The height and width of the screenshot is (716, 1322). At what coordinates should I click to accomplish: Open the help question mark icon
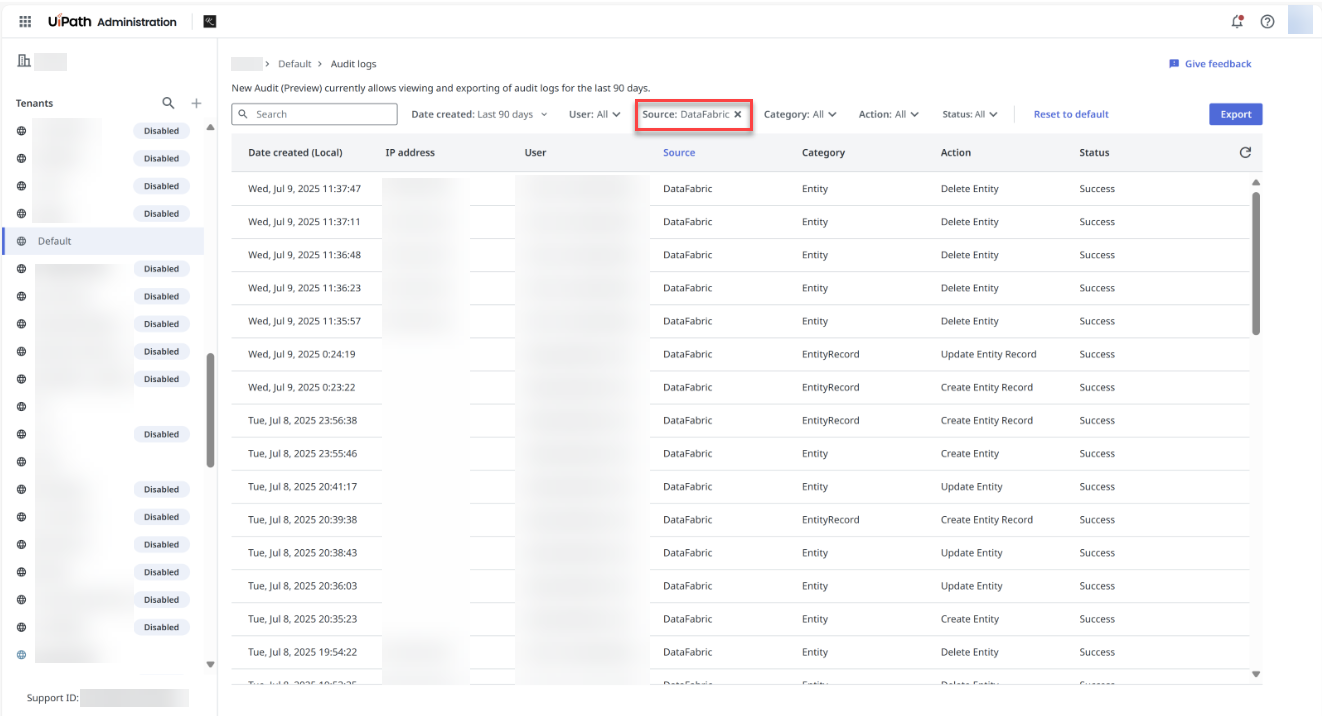(x=1267, y=21)
